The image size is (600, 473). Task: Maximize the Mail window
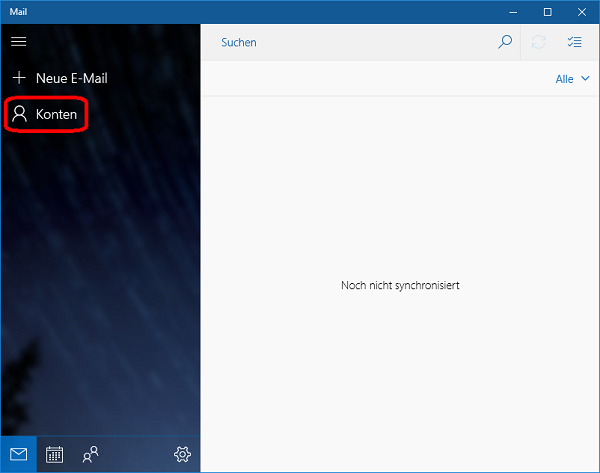(x=548, y=12)
